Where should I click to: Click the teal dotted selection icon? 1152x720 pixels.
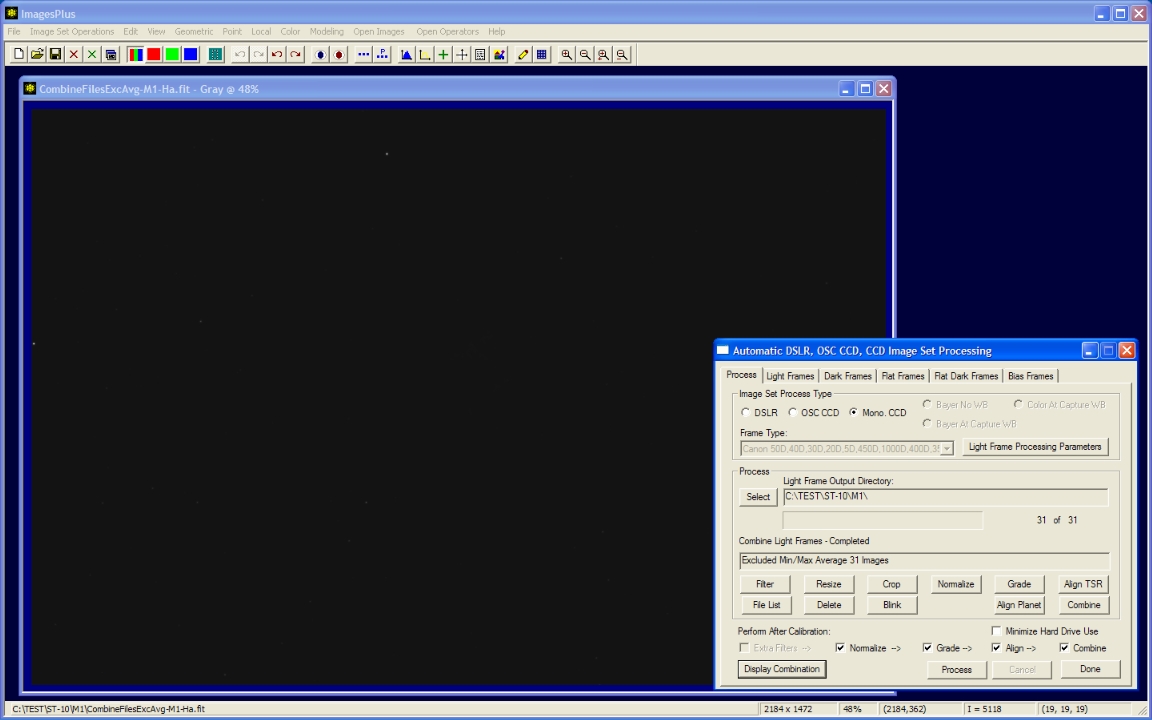coord(215,54)
